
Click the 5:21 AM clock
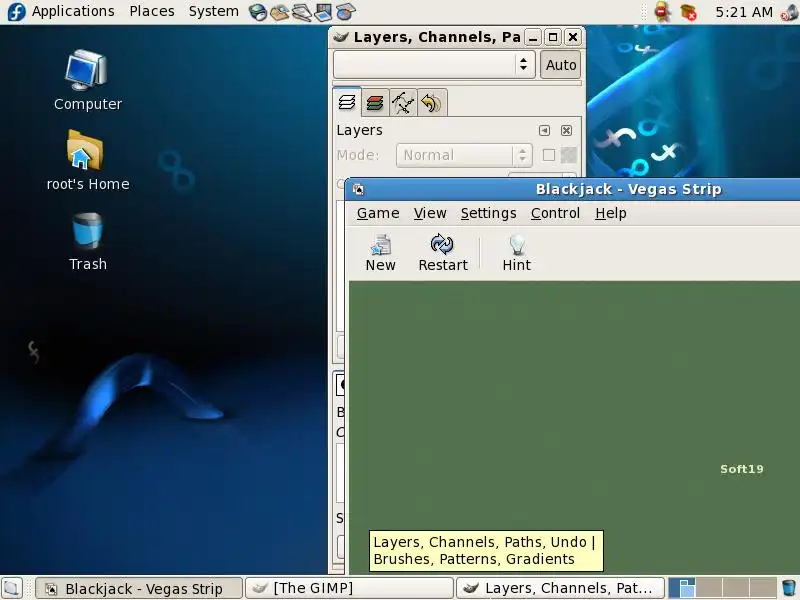pos(744,12)
